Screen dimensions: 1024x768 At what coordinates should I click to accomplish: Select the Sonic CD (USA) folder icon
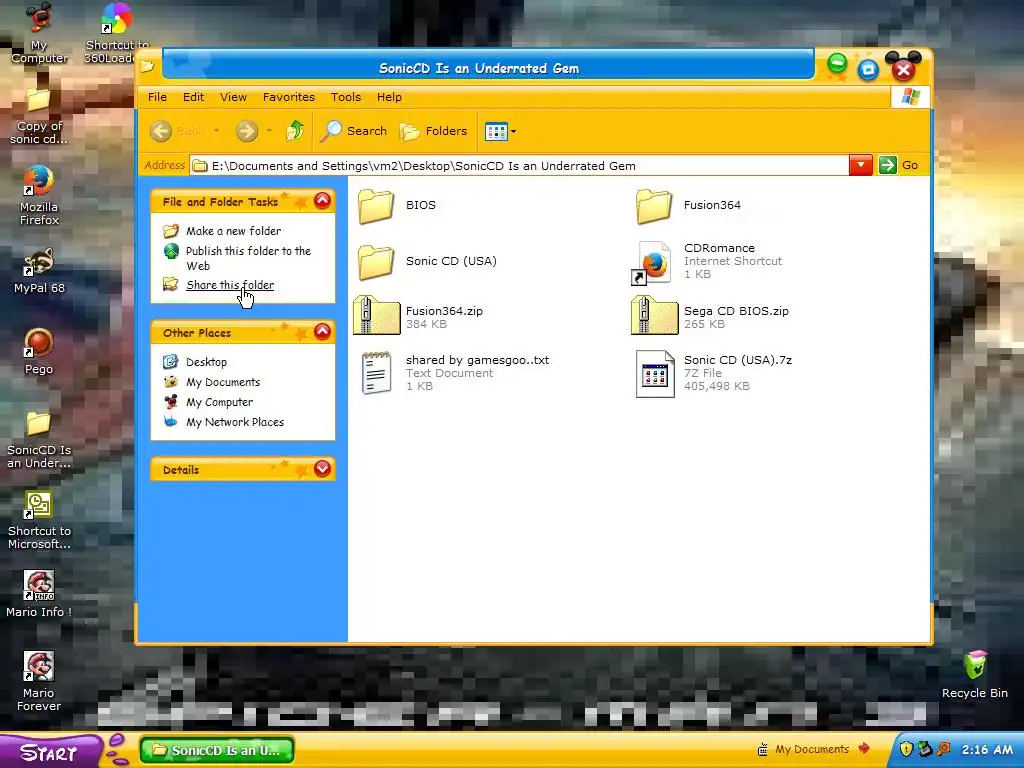point(376,262)
